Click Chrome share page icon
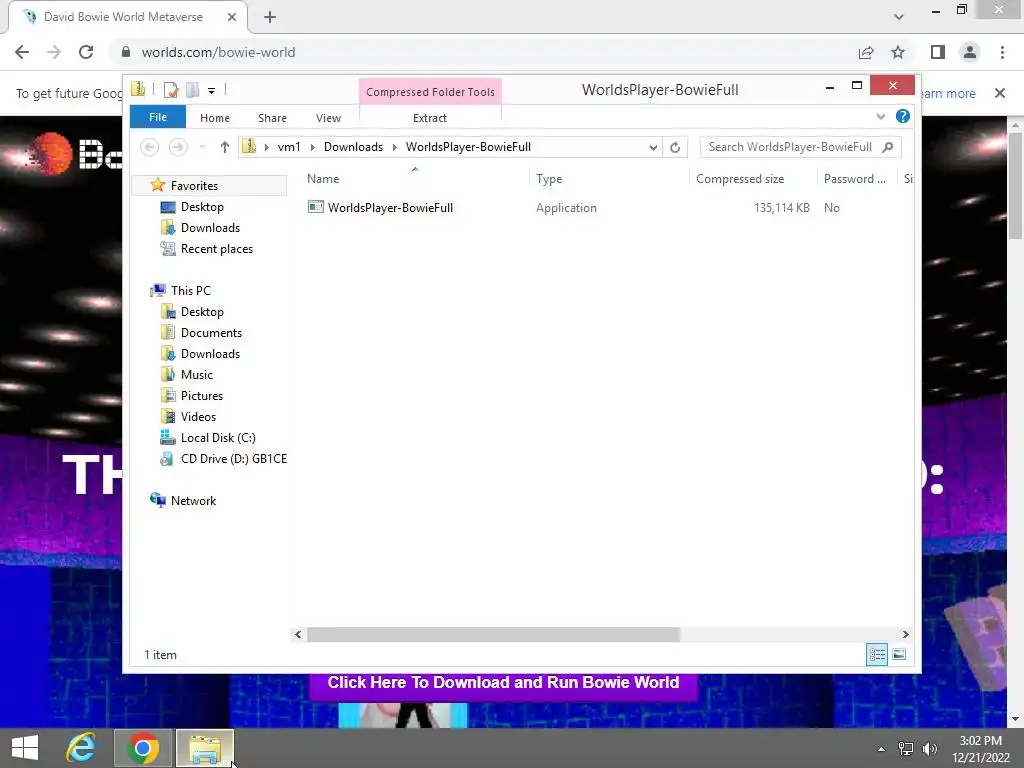The width and height of the screenshot is (1024, 768). pos(866,52)
